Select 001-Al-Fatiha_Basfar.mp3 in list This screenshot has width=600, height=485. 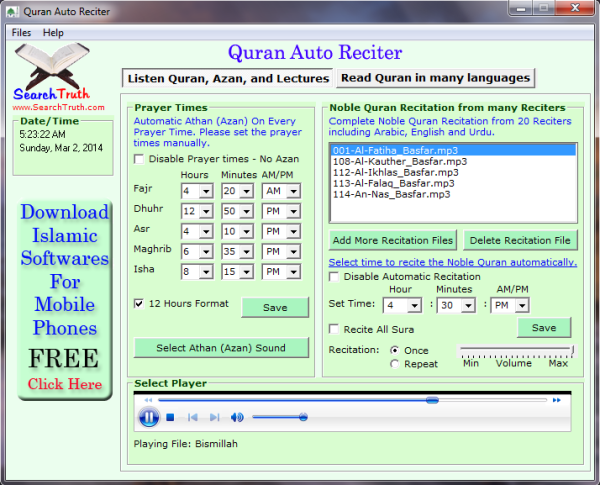pyautogui.click(x=453, y=150)
